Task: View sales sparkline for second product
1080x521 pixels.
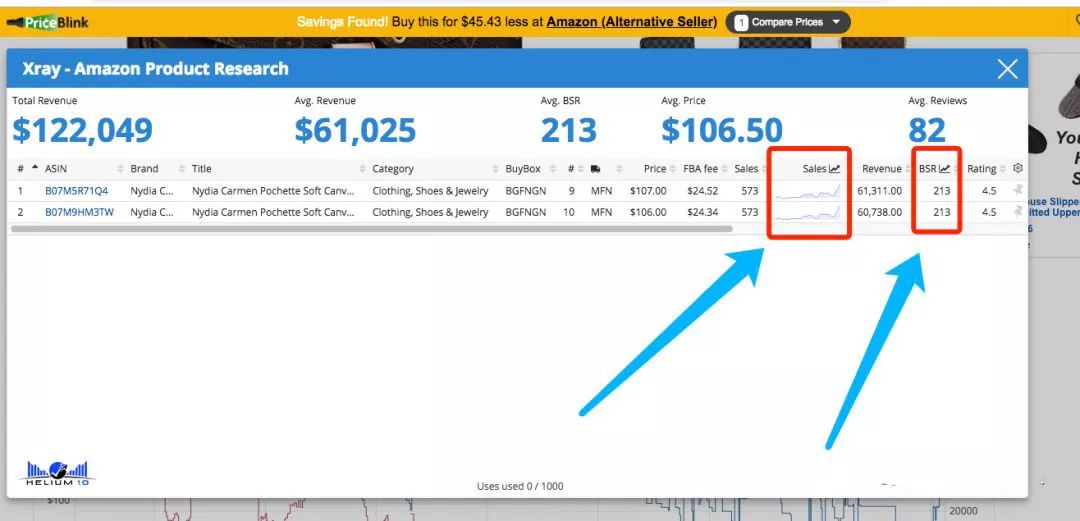Action: [x=807, y=212]
